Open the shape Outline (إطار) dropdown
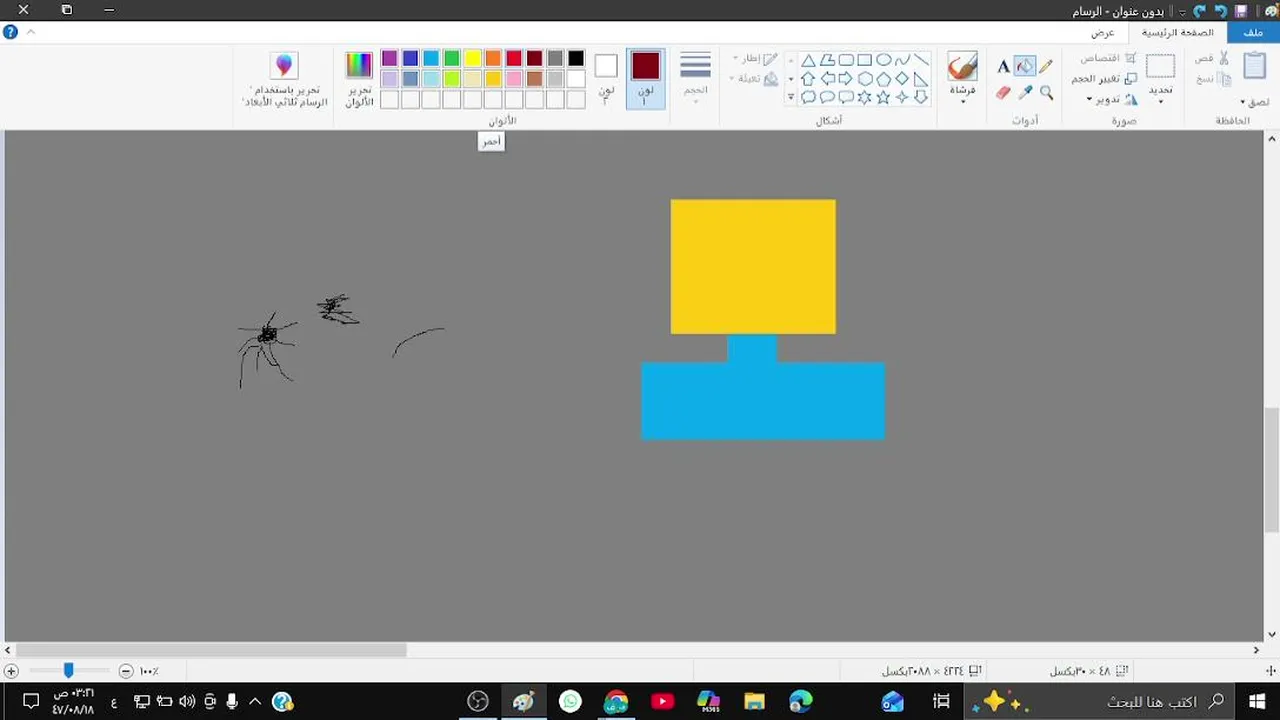The width and height of the screenshot is (1280, 720). (x=755, y=59)
